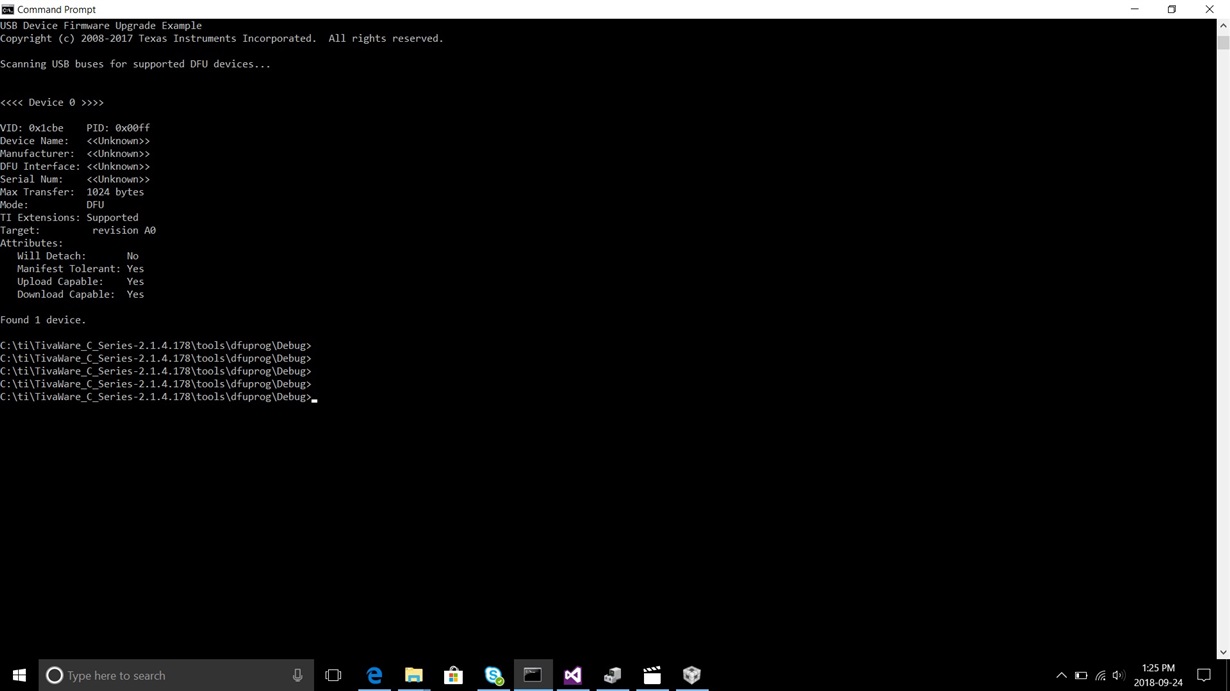Image resolution: width=1230 pixels, height=691 pixels.
Task: Switch to Visual Studio on the taskbar
Action: click(x=573, y=675)
